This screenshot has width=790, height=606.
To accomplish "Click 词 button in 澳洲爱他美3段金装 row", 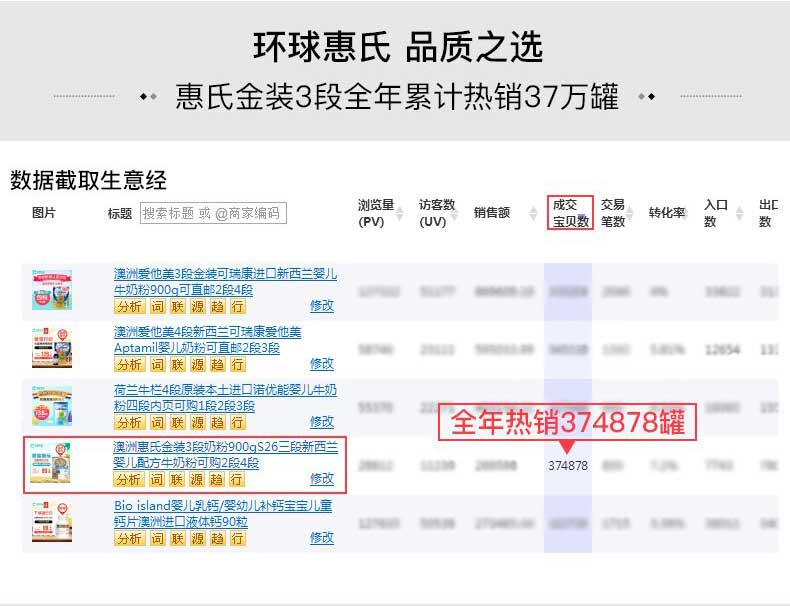I will 158,306.
